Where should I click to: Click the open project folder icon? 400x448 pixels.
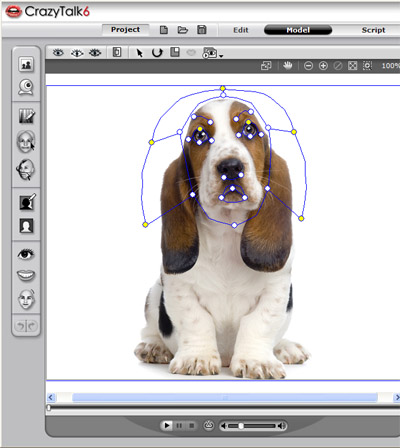pyautogui.click(x=183, y=30)
